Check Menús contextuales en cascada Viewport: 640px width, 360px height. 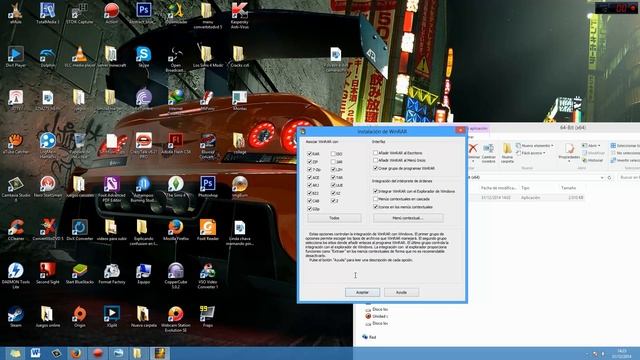click(x=375, y=199)
